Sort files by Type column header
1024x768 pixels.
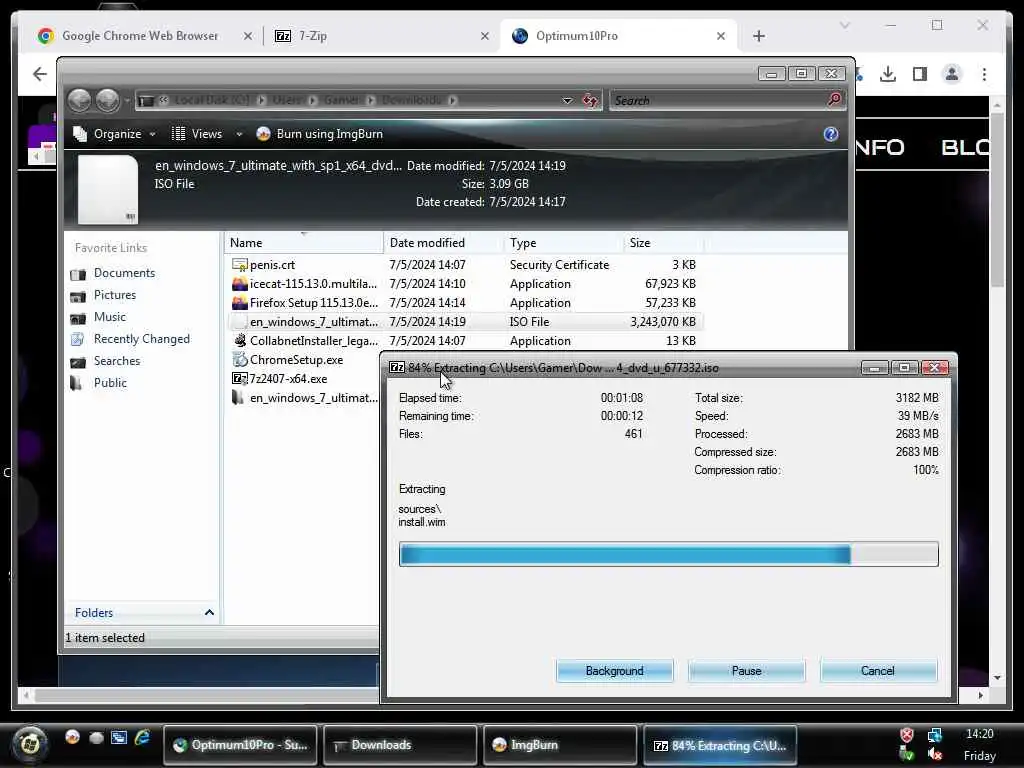pyautogui.click(x=564, y=243)
